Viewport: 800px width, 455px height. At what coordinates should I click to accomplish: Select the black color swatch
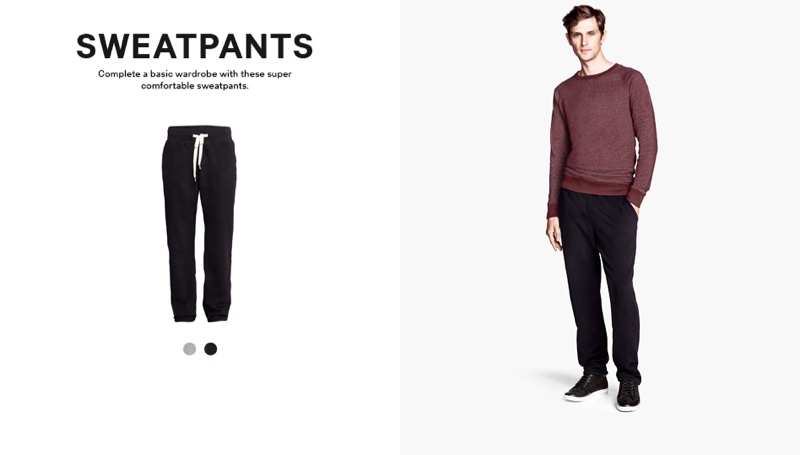pyautogui.click(x=210, y=349)
